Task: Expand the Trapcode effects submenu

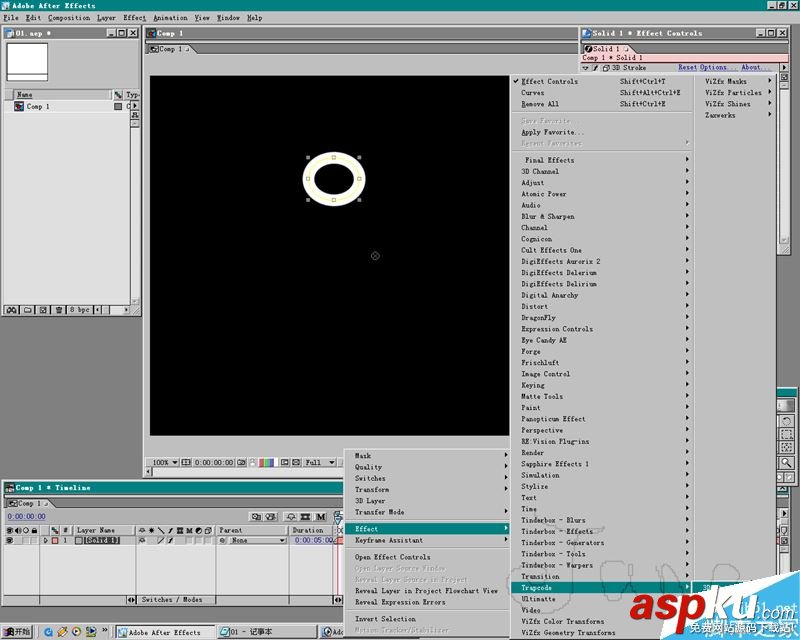Action: click(602, 587)
